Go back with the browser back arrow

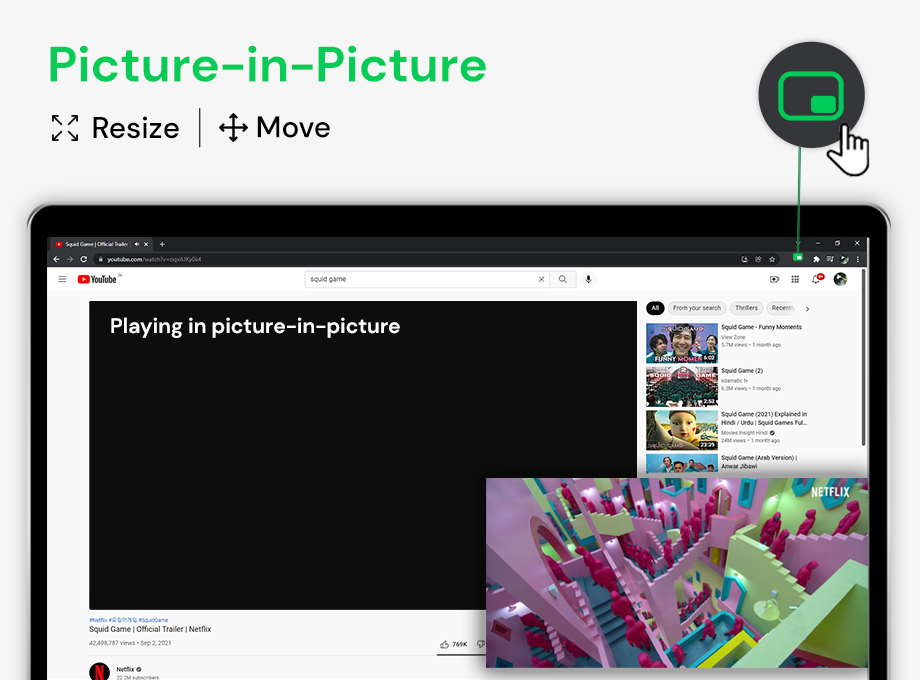tap(56, 259)
